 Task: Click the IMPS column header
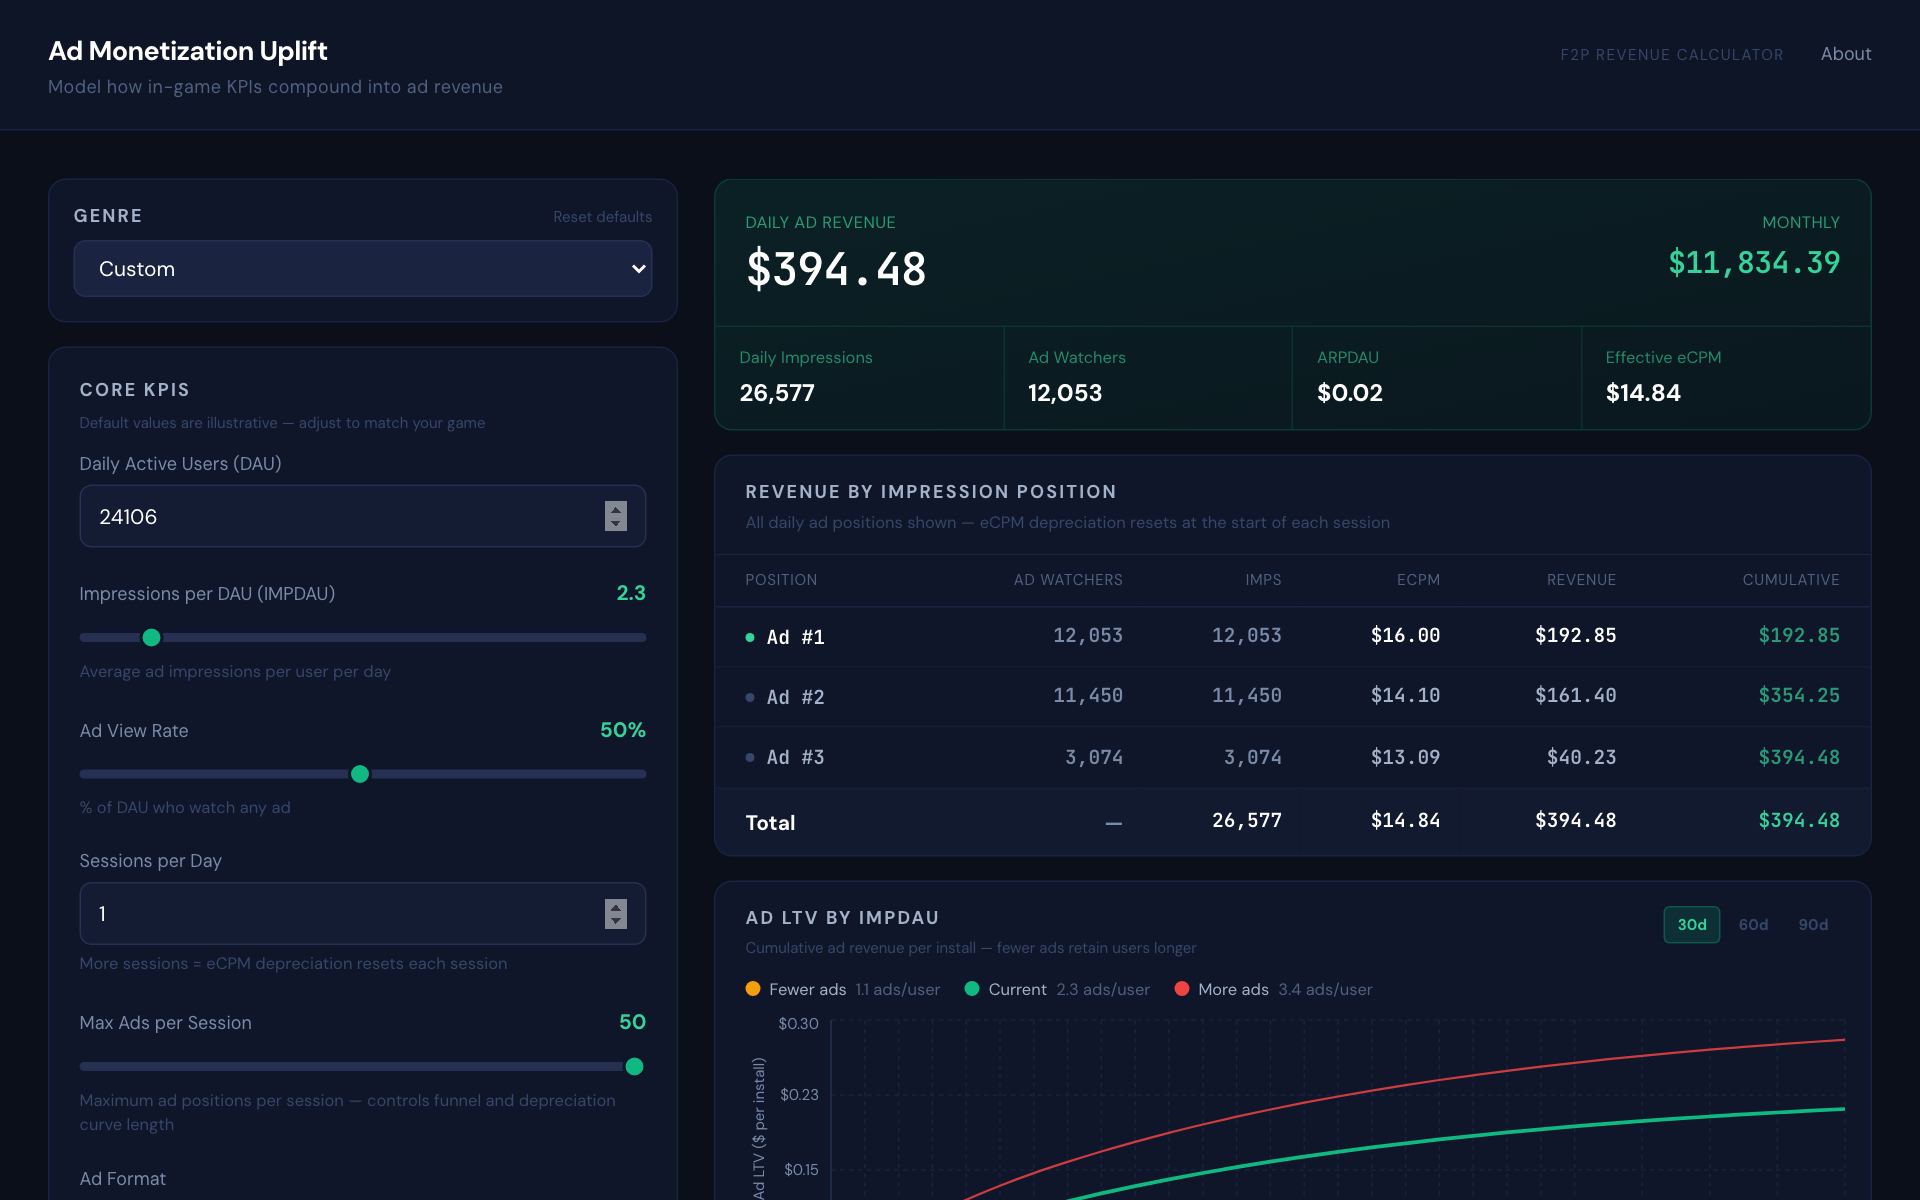point(1263,580)
